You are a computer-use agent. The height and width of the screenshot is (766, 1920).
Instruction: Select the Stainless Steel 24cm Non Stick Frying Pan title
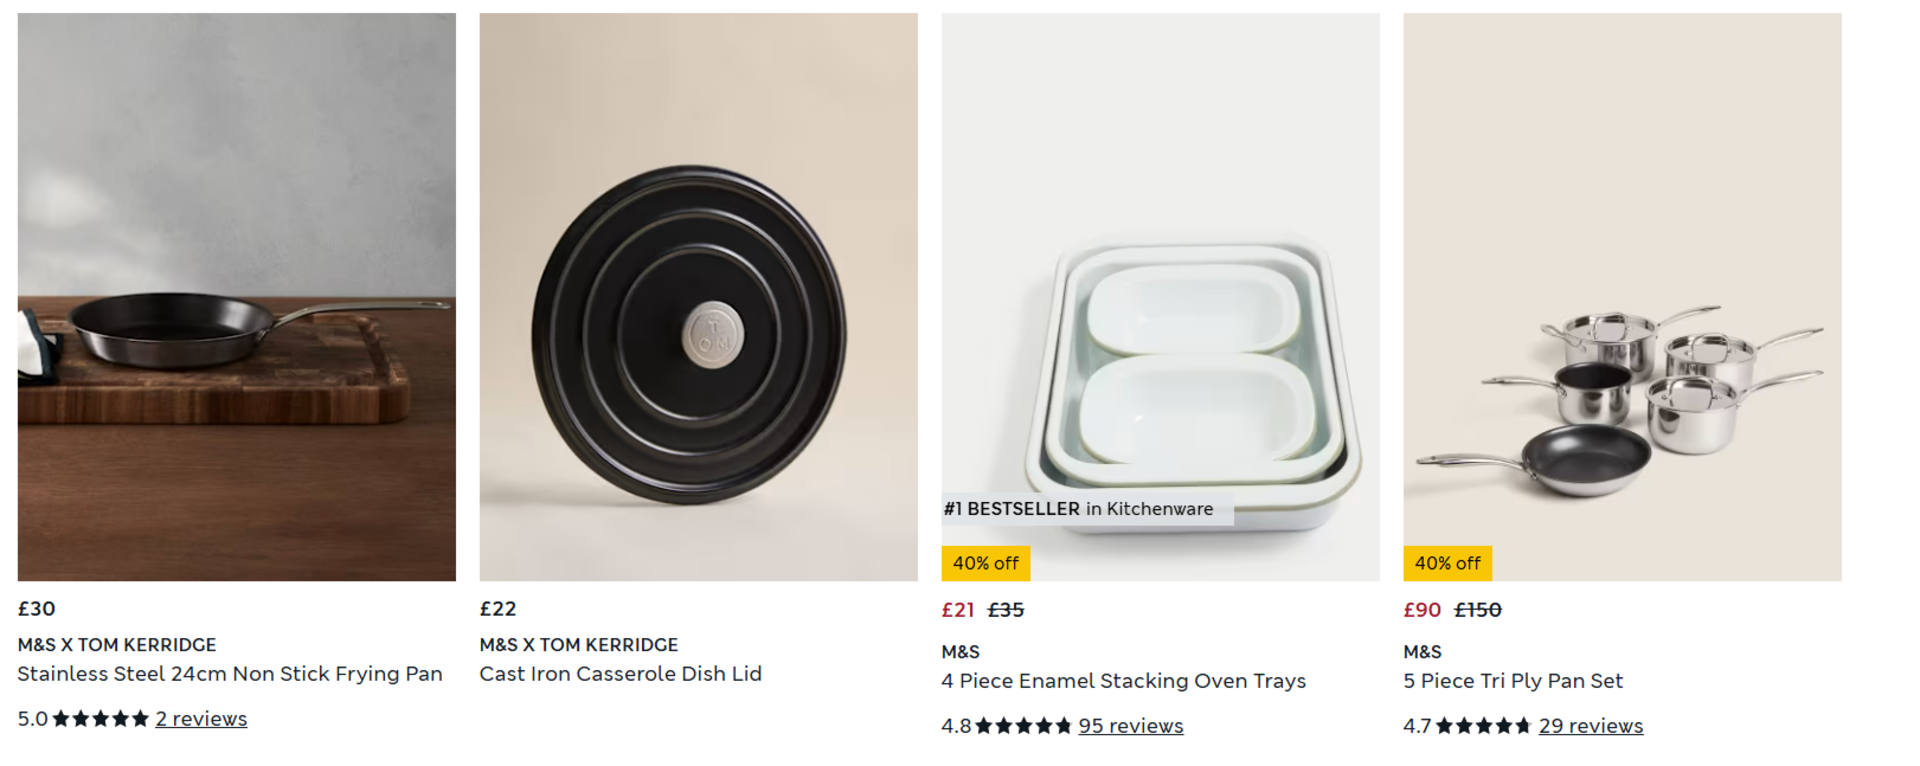(x=231, y=674)
